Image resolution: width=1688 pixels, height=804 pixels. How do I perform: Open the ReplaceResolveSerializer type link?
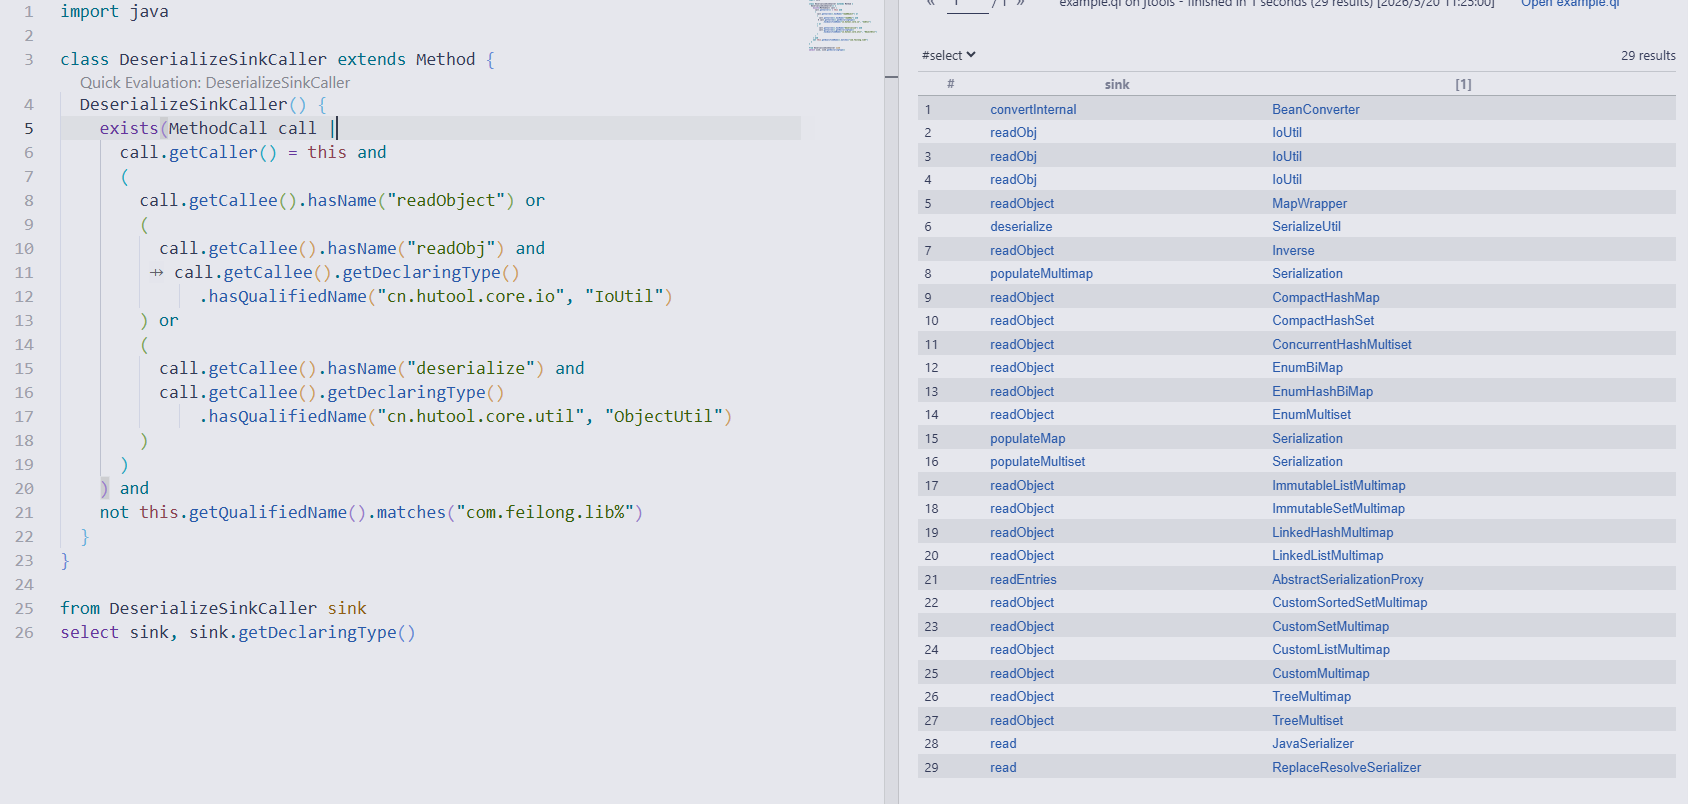[x=1346, y=768]
